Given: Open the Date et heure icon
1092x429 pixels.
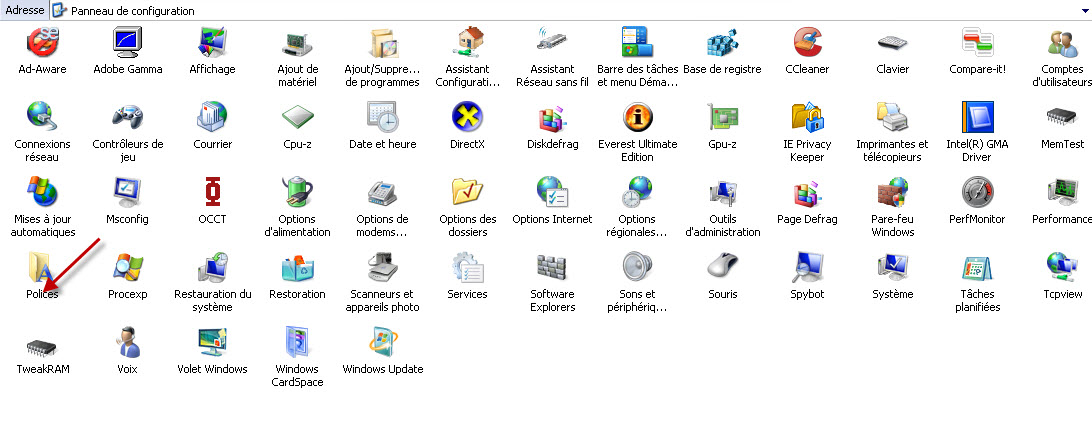Looking at the screenshot, I should tap(382, 120).
